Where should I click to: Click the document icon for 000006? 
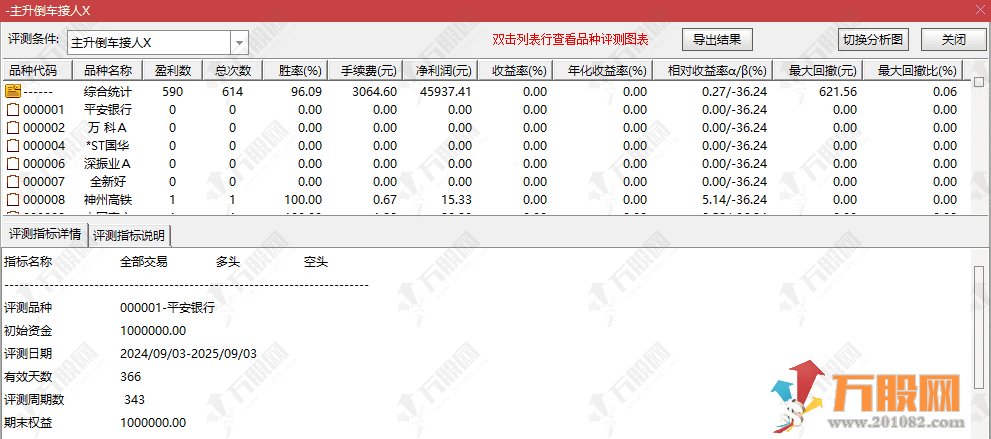coord(13,164)
